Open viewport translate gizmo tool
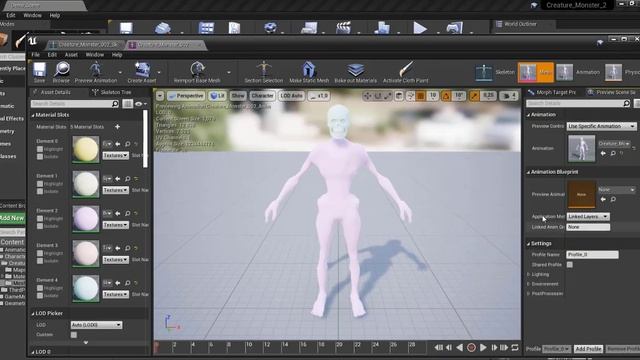The image size is (640, 360). pyautogui.click(x=367, y=96)
